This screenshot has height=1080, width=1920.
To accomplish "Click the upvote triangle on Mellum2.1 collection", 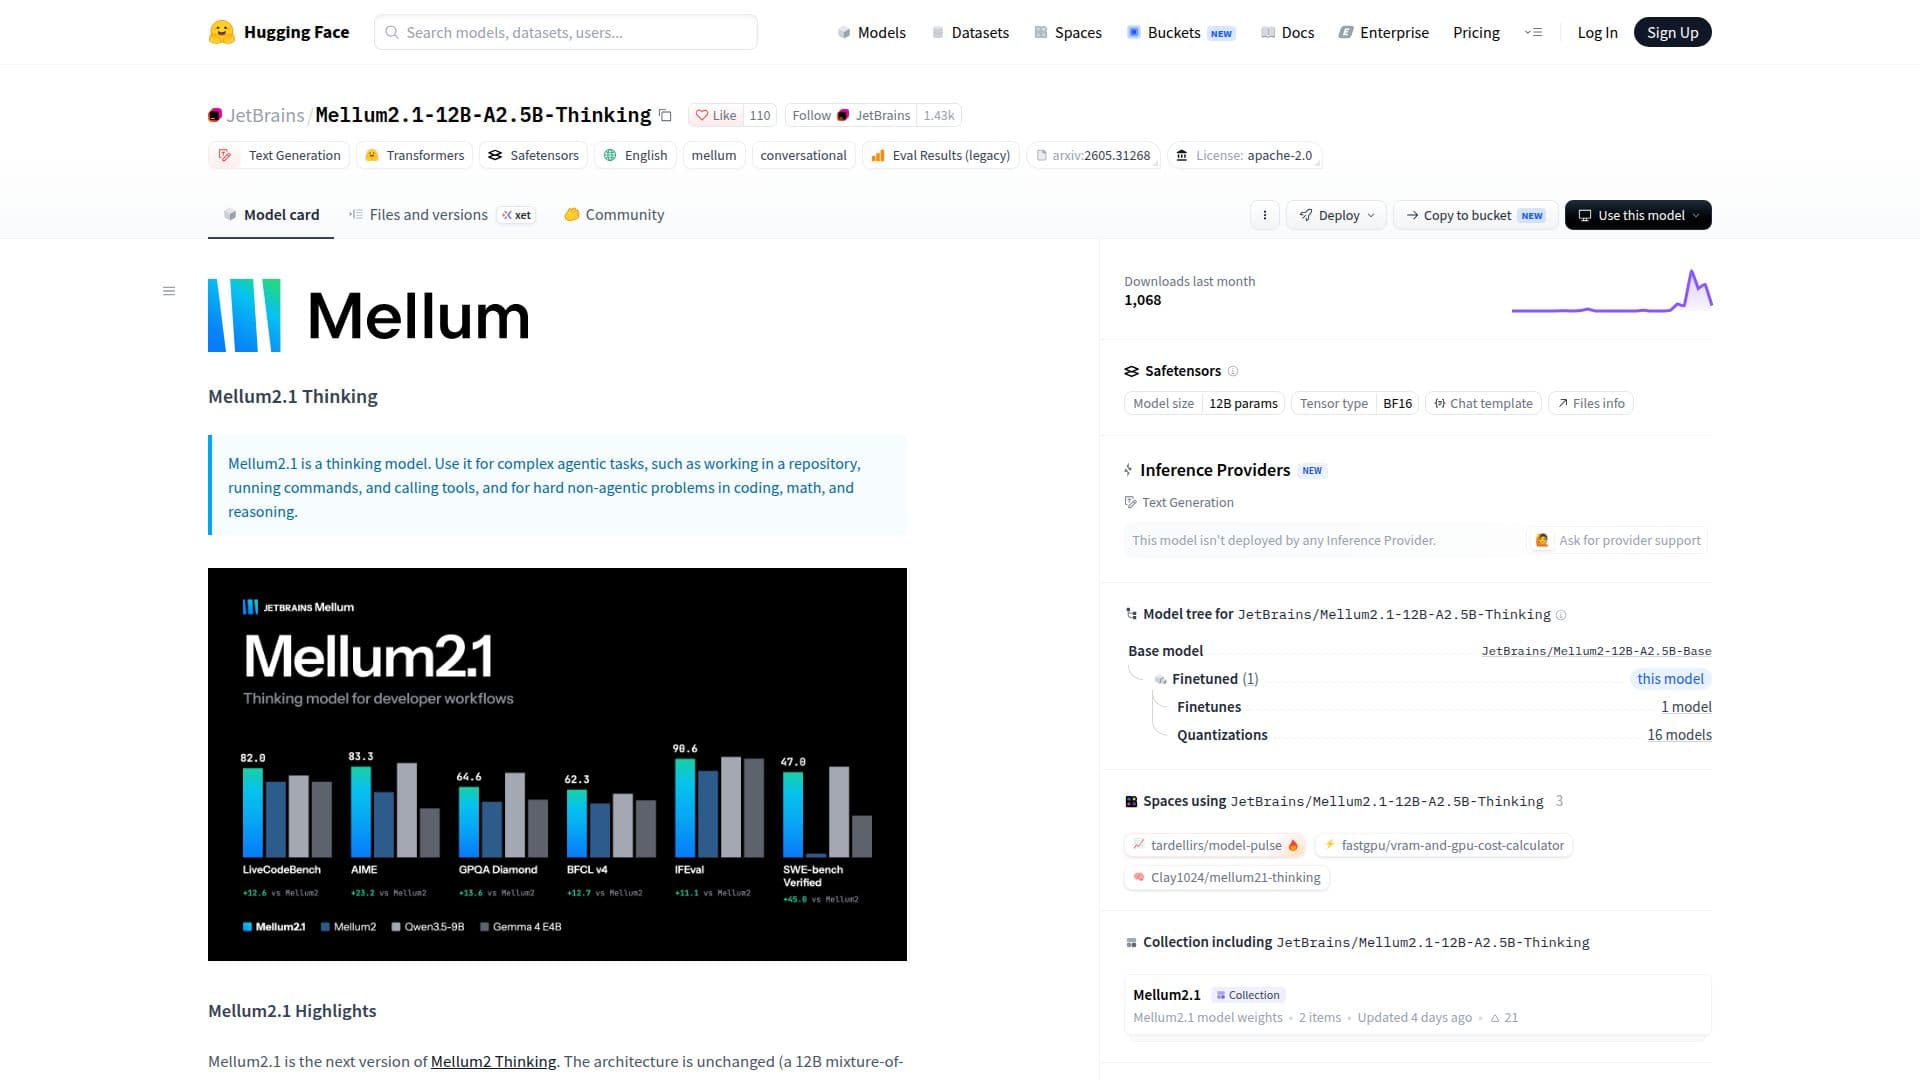I will click(1495, 1018).
